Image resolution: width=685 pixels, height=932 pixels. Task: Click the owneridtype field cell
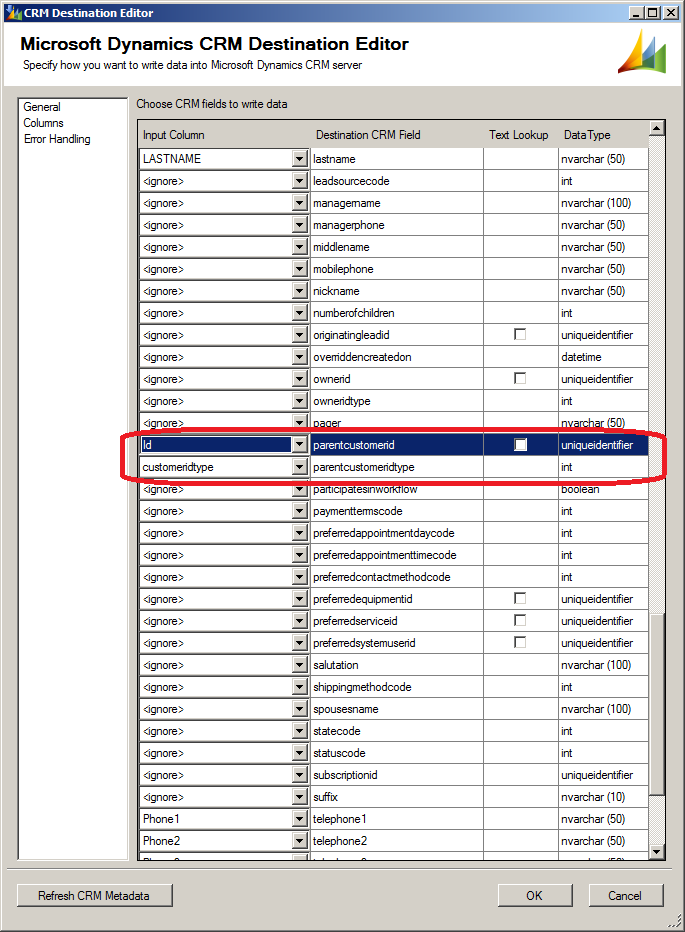click(x=397, y=401)
